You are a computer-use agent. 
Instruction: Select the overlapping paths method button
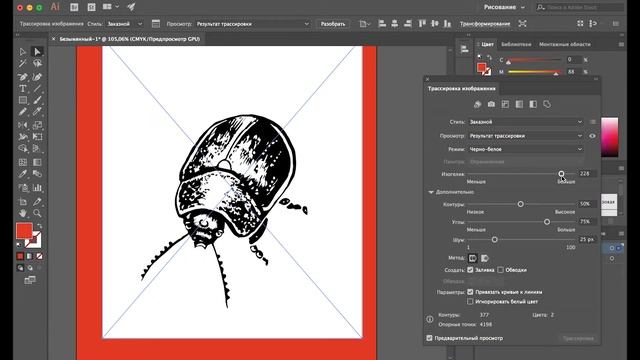(x=484, y=258)
